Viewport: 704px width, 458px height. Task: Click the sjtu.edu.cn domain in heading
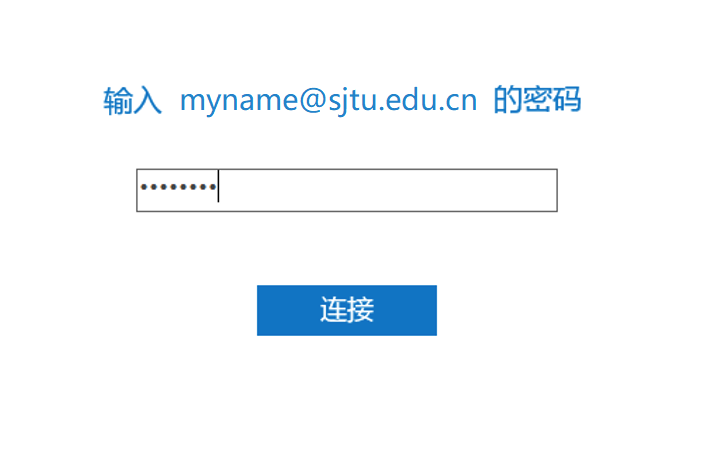click(x=403, y=100)
